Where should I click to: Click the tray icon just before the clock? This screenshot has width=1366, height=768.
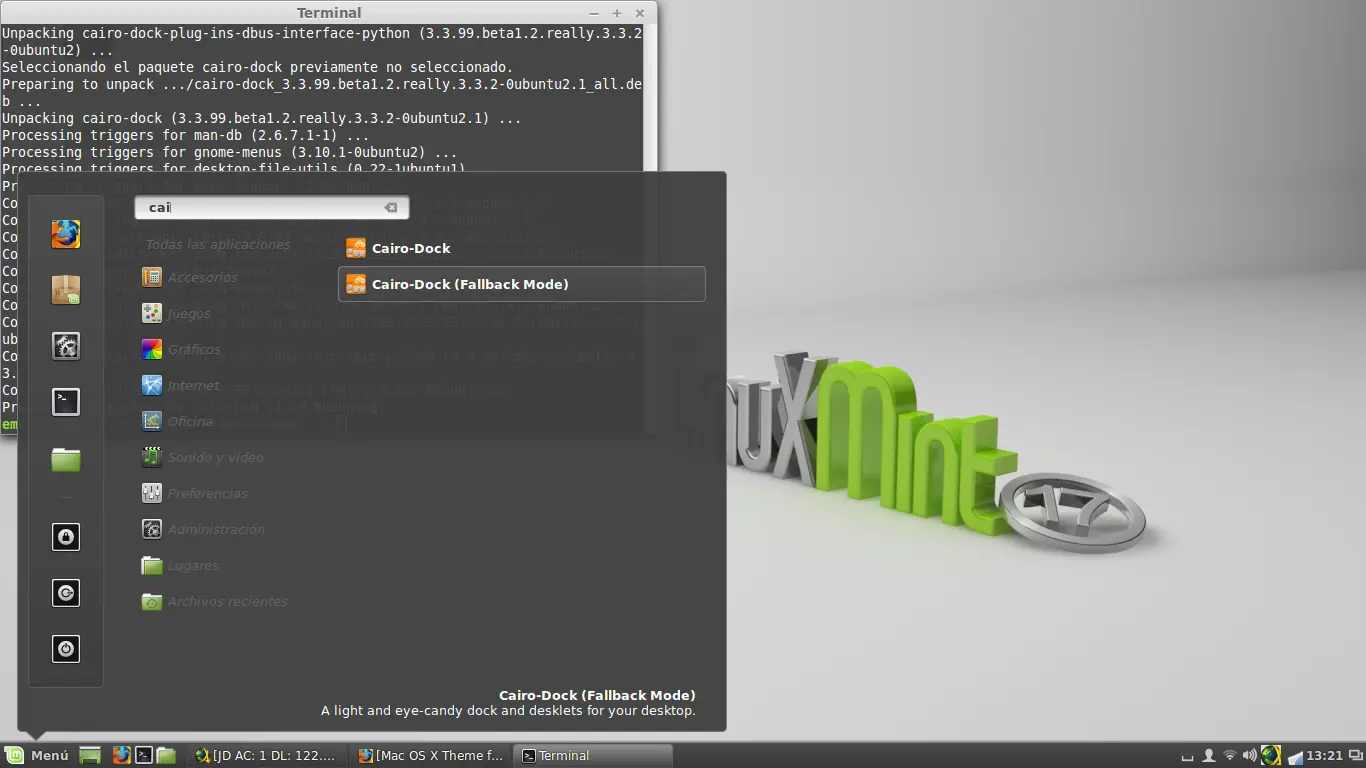[1295, 756]
